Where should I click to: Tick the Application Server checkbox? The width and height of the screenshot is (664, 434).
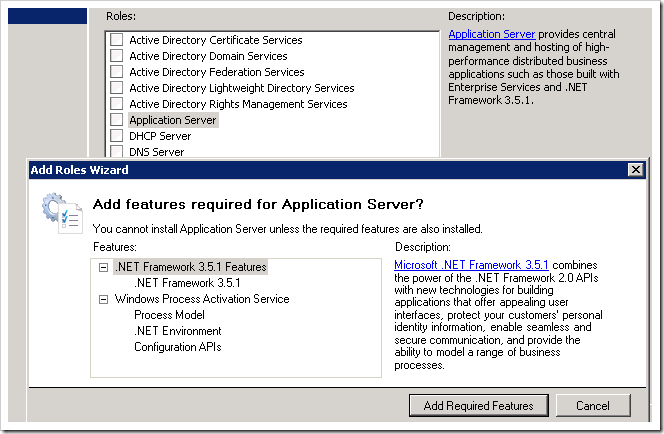coord(116,120)
